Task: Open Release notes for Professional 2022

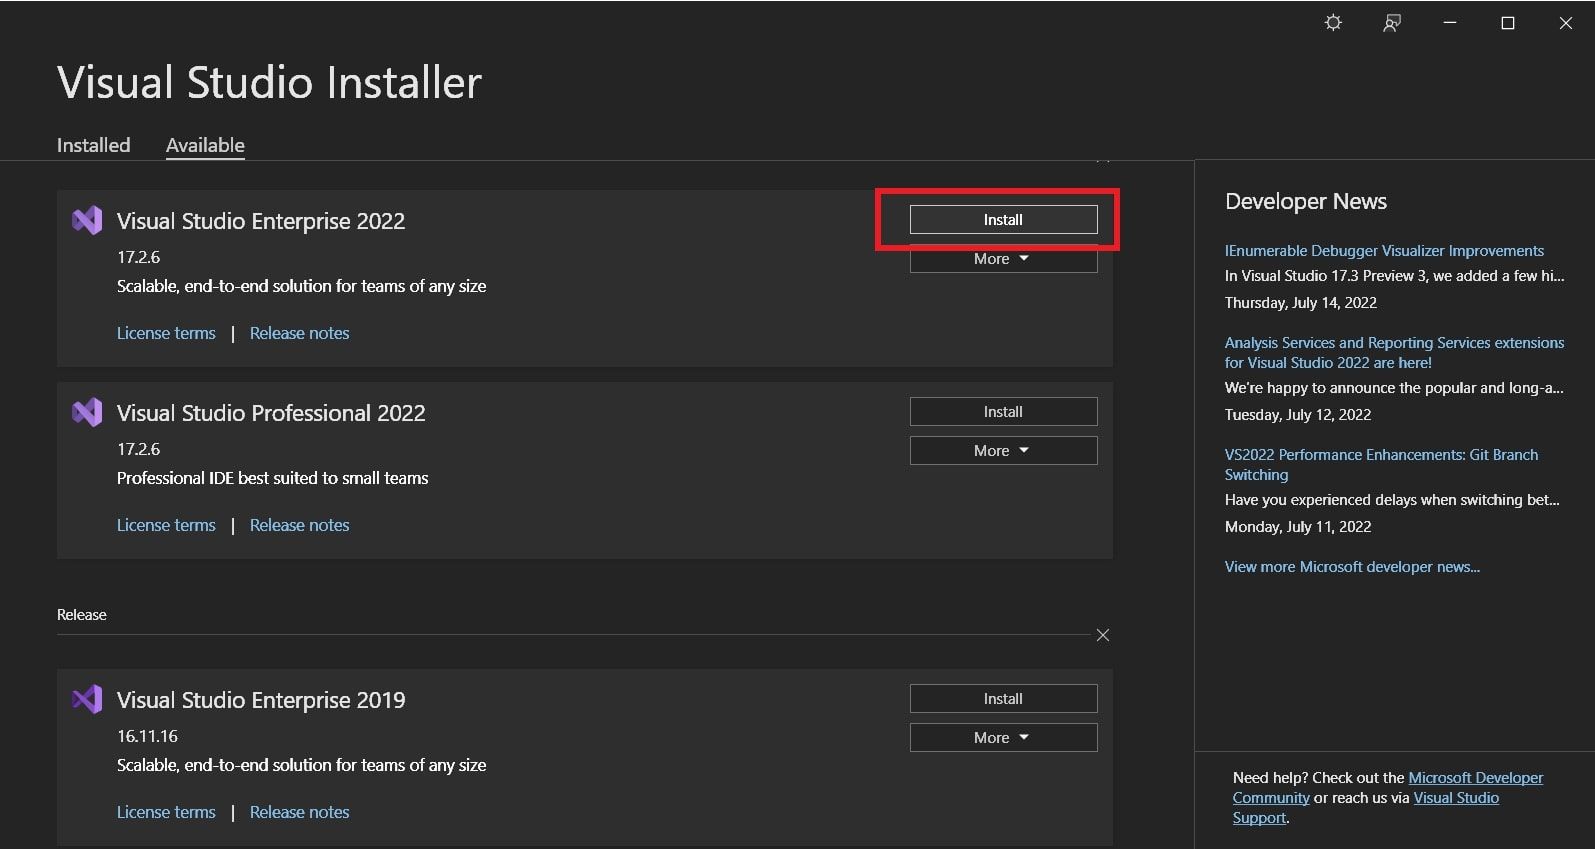Action: 299,525
